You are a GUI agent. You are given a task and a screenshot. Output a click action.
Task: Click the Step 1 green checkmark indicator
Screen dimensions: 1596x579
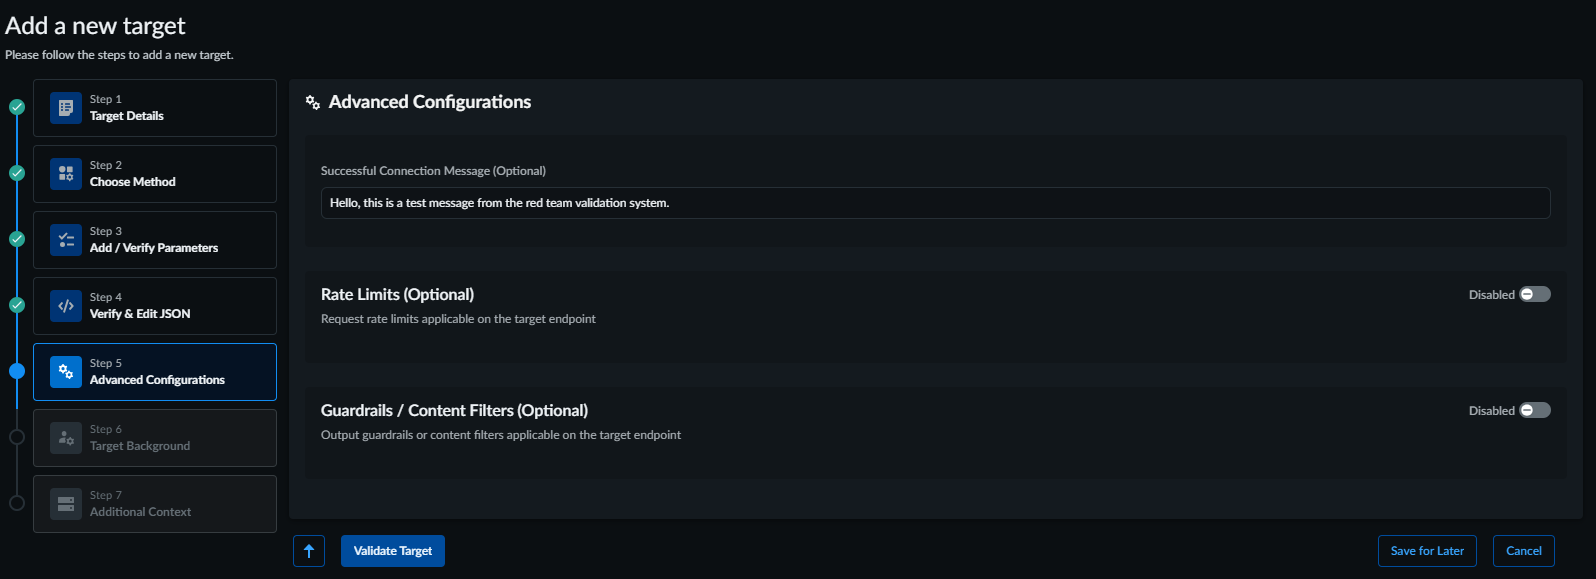tap(17, 107)
